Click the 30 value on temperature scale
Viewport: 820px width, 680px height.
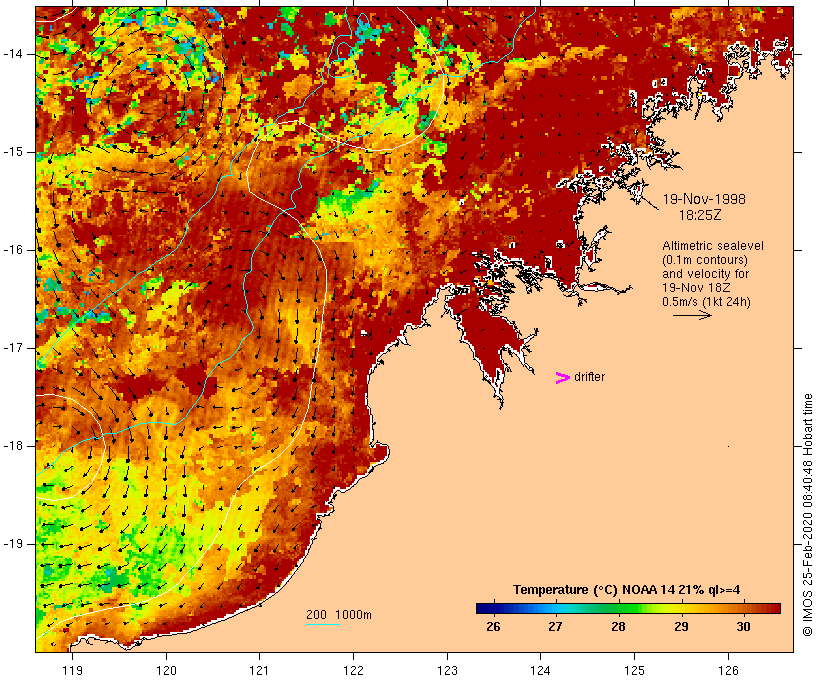click(x=744, y=627)
